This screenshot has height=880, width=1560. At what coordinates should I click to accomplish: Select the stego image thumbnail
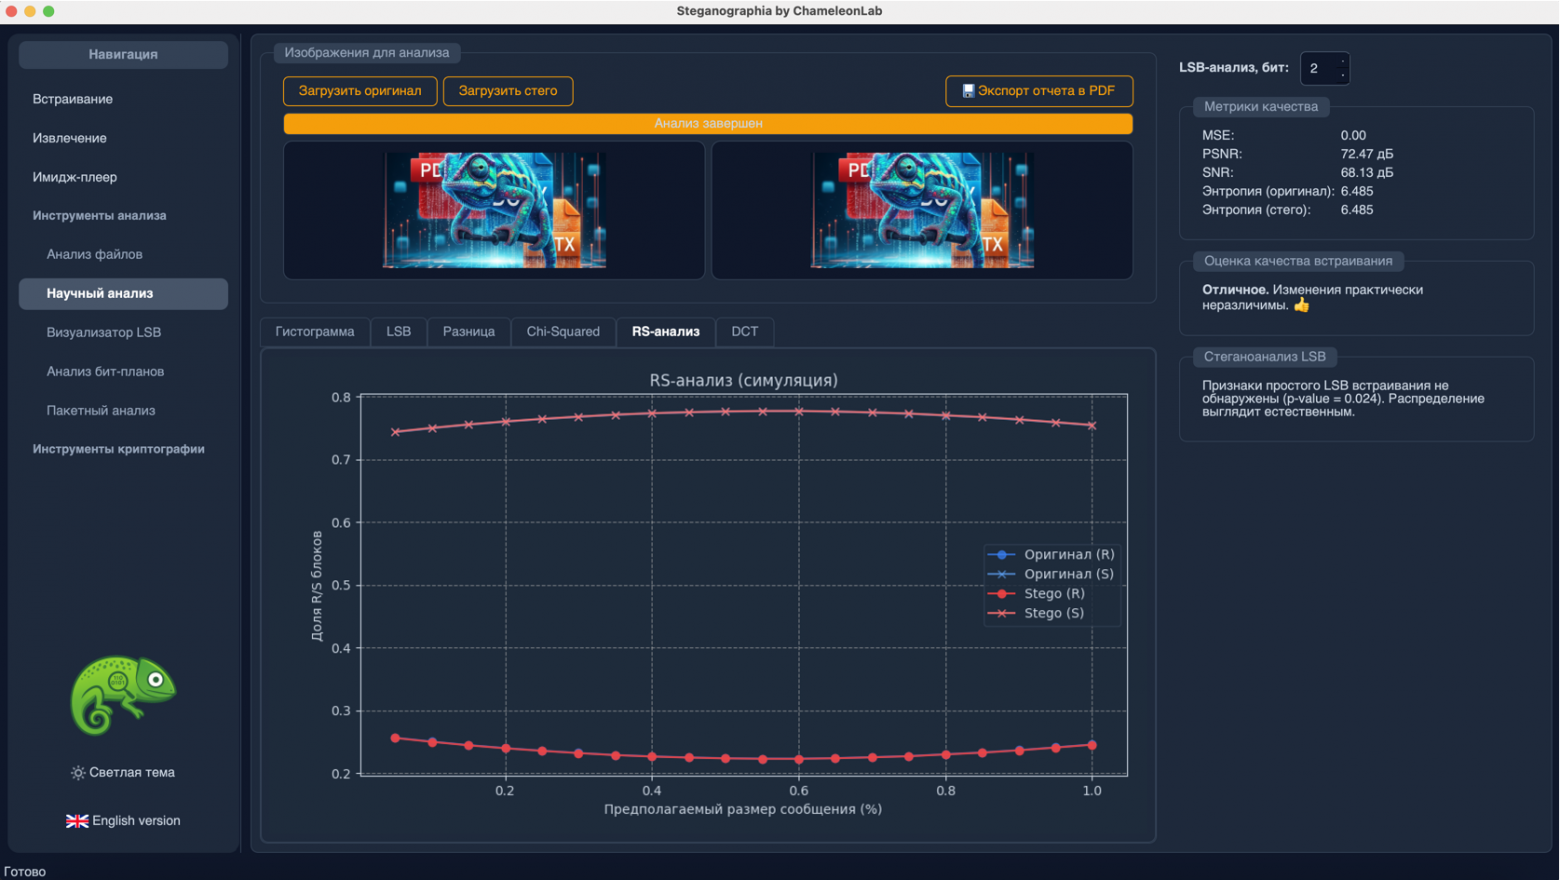pyautogui.click(x=921, y=210)
